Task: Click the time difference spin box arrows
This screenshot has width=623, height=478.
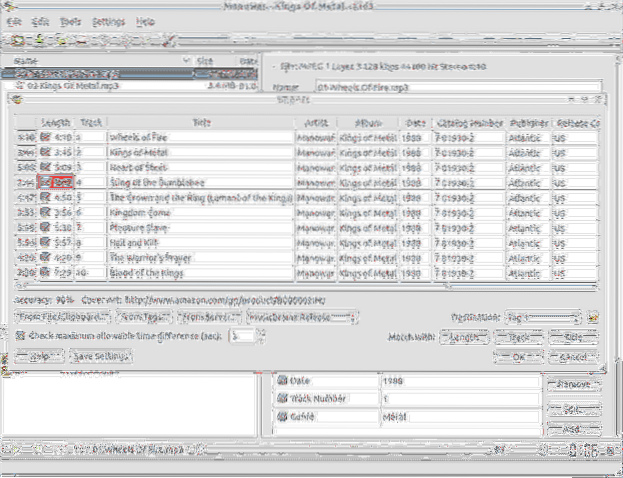Action: tap(261, 336)
